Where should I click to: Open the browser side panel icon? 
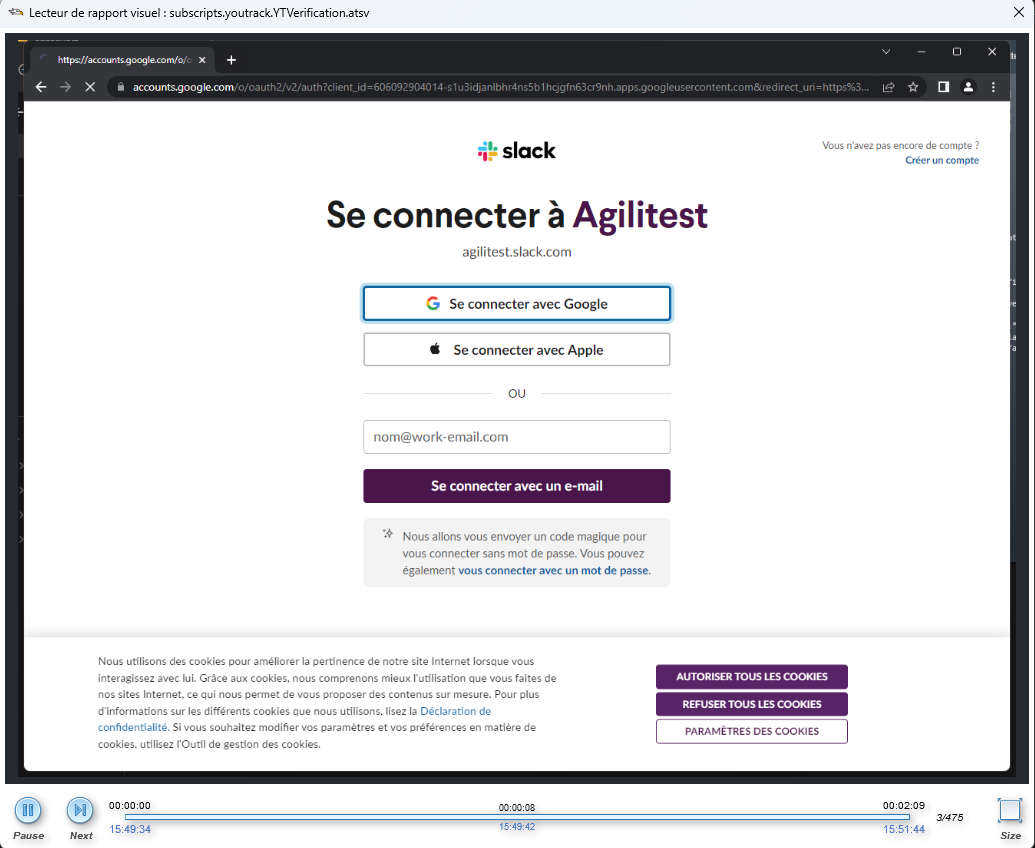pos(943,87)
